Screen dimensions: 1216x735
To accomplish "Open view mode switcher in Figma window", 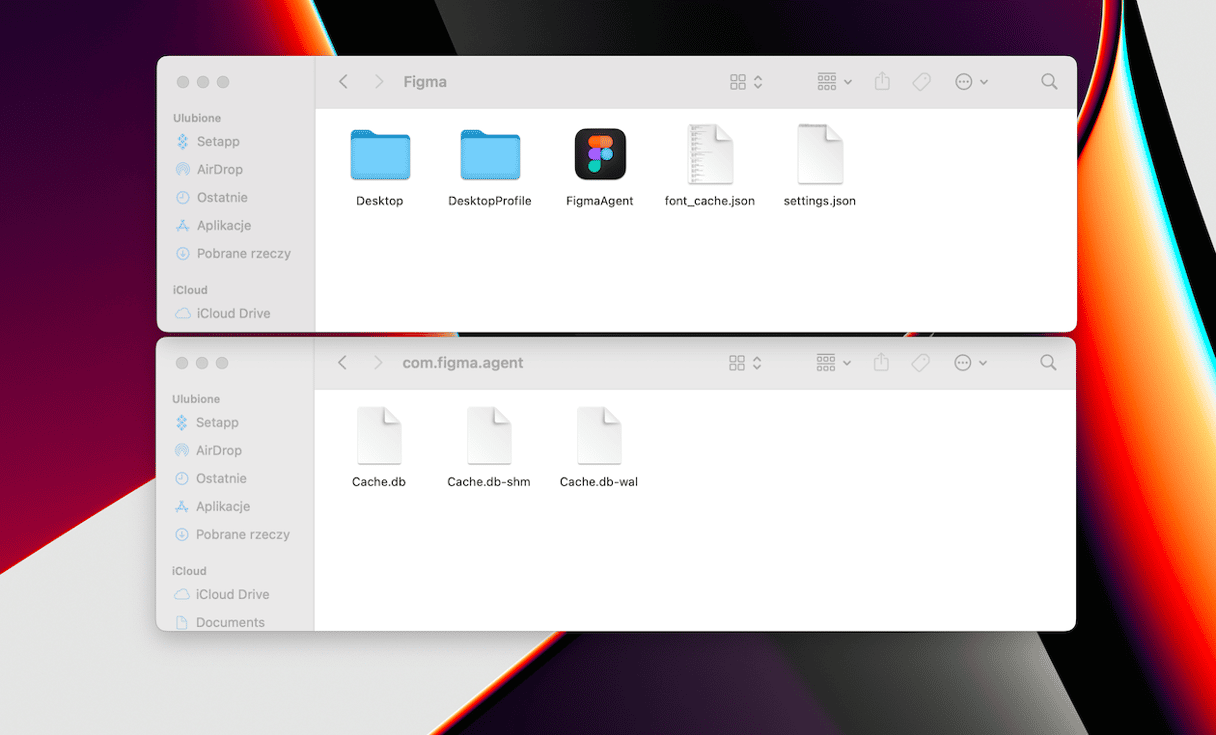I will (x=746, y=82).
